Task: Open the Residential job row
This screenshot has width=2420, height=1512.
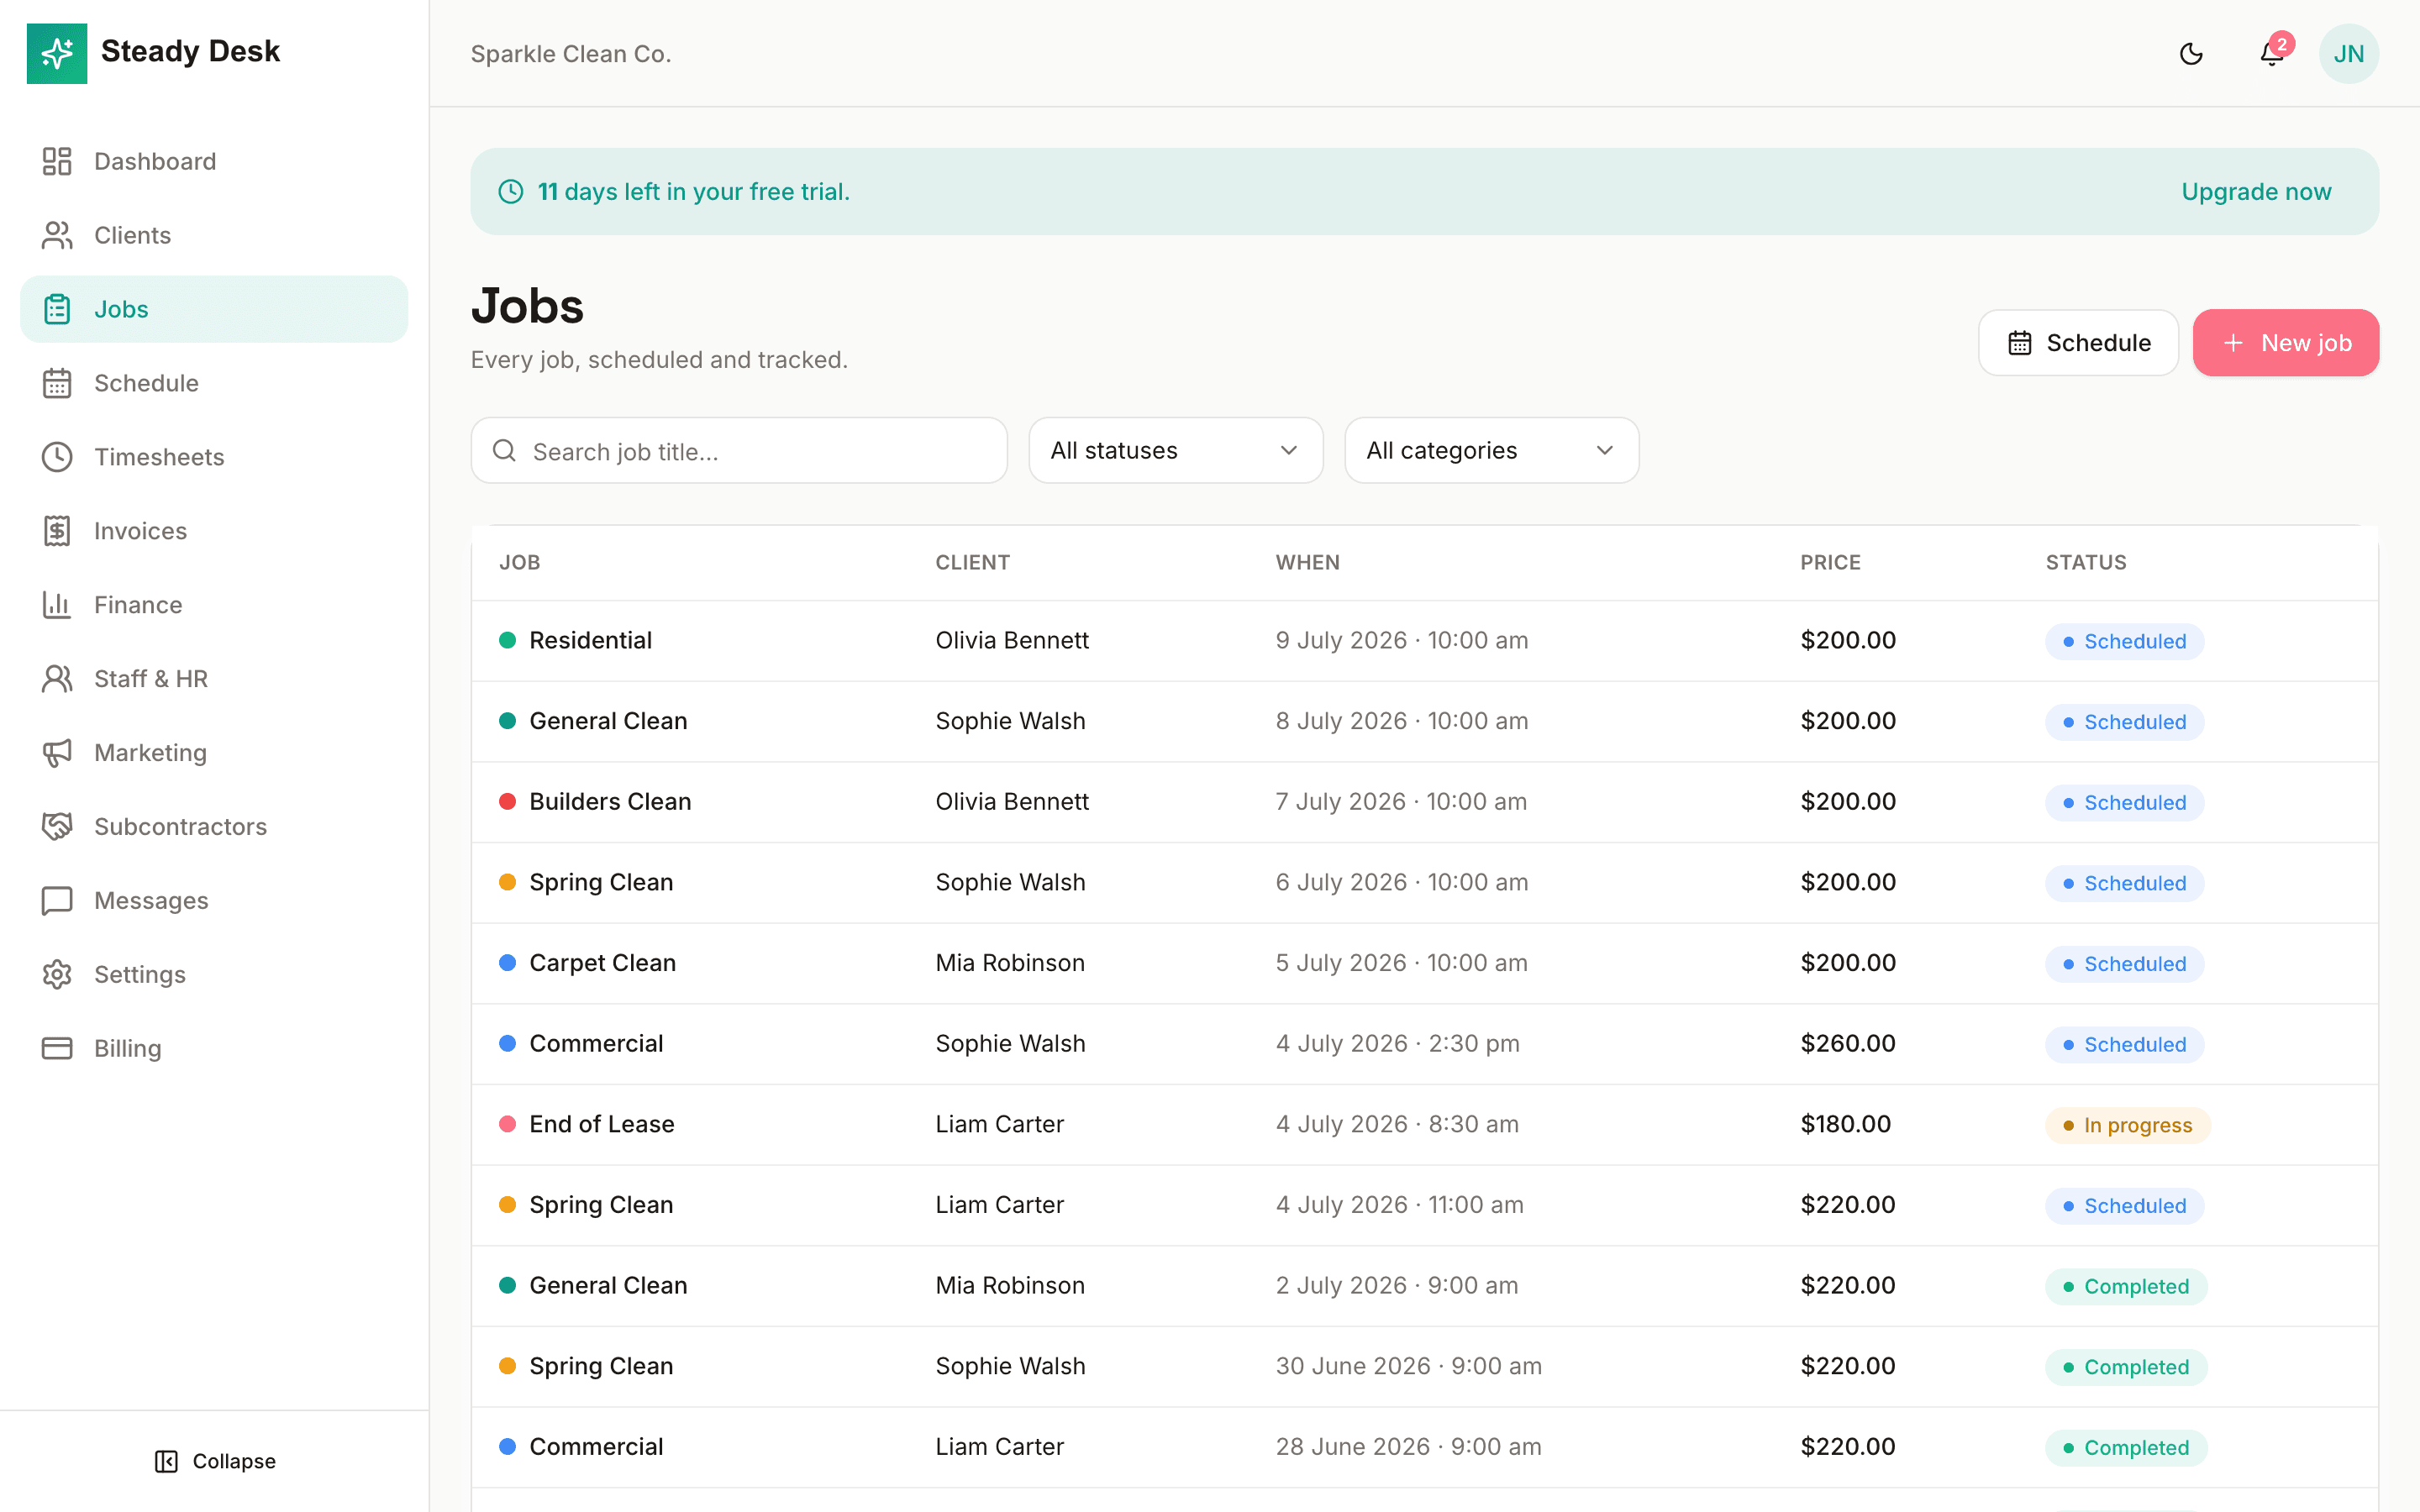Action: [x=1424, y=641]
